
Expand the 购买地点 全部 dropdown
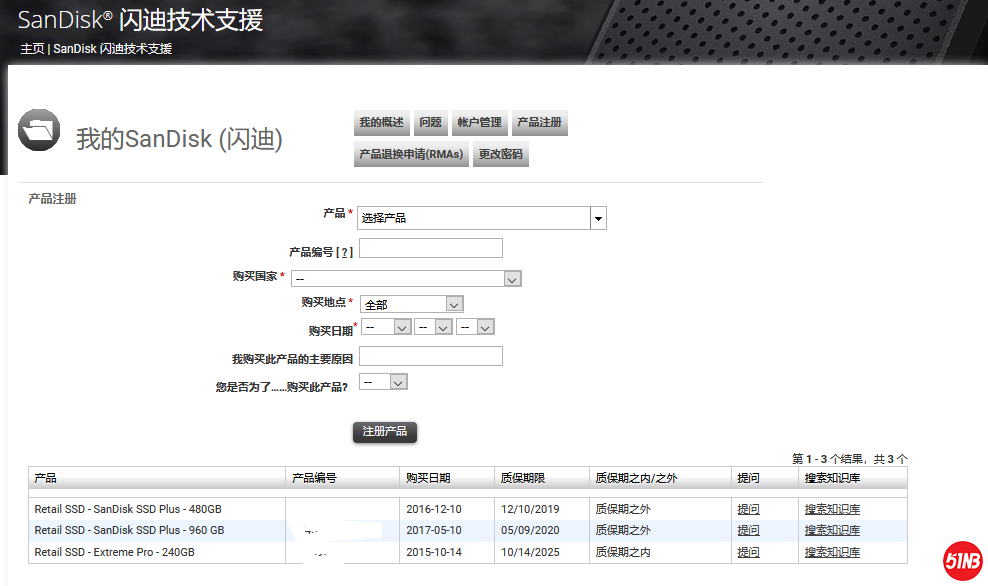pos(411,304)
